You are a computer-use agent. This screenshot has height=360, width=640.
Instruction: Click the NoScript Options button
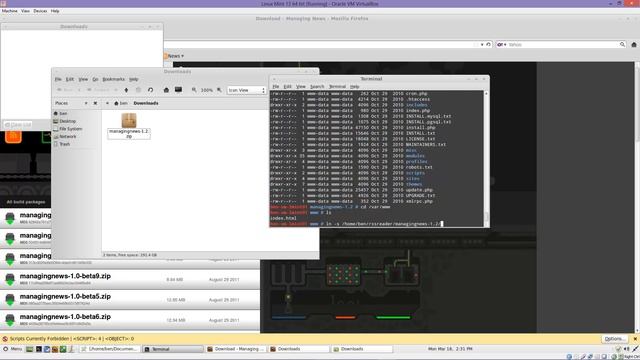614,339
